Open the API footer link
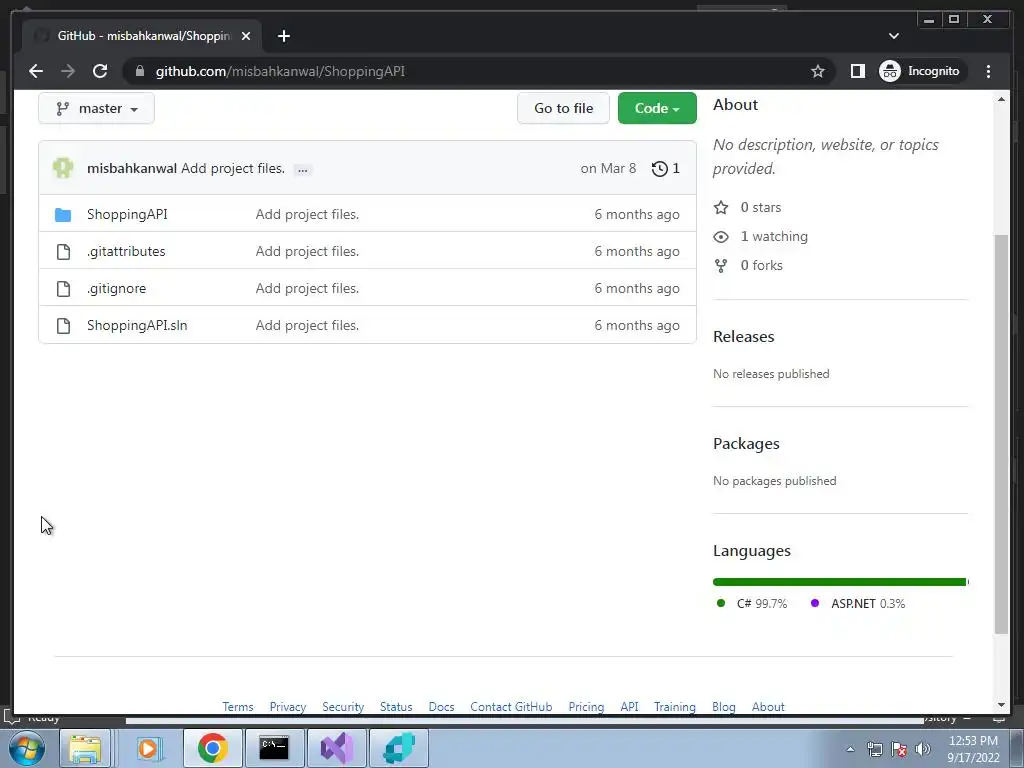The image size is (1024, 768). click(x=630, y=707)
